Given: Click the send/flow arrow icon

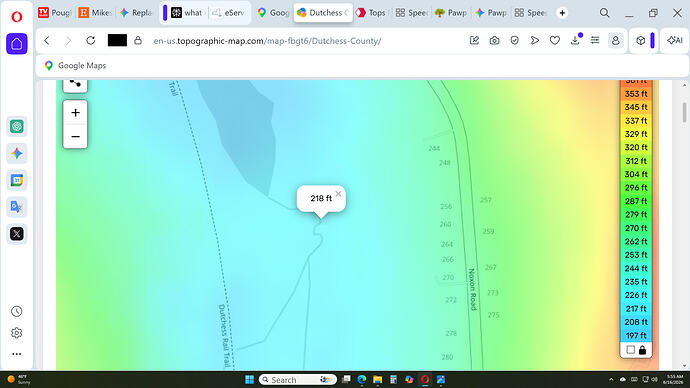Looking at the screenshot, I should pyautogui.click(x=535, y=40).
